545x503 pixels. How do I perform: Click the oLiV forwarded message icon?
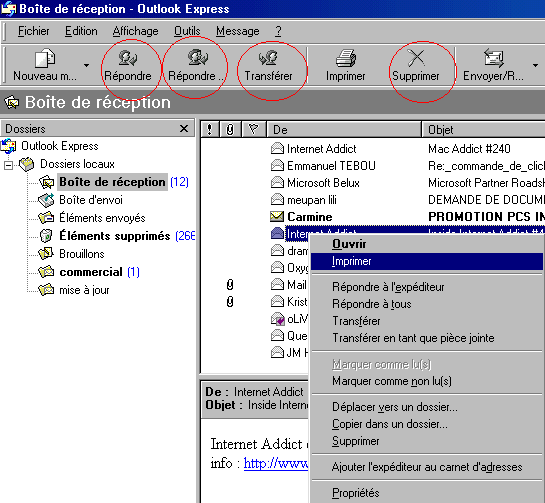tap(278, 319)
